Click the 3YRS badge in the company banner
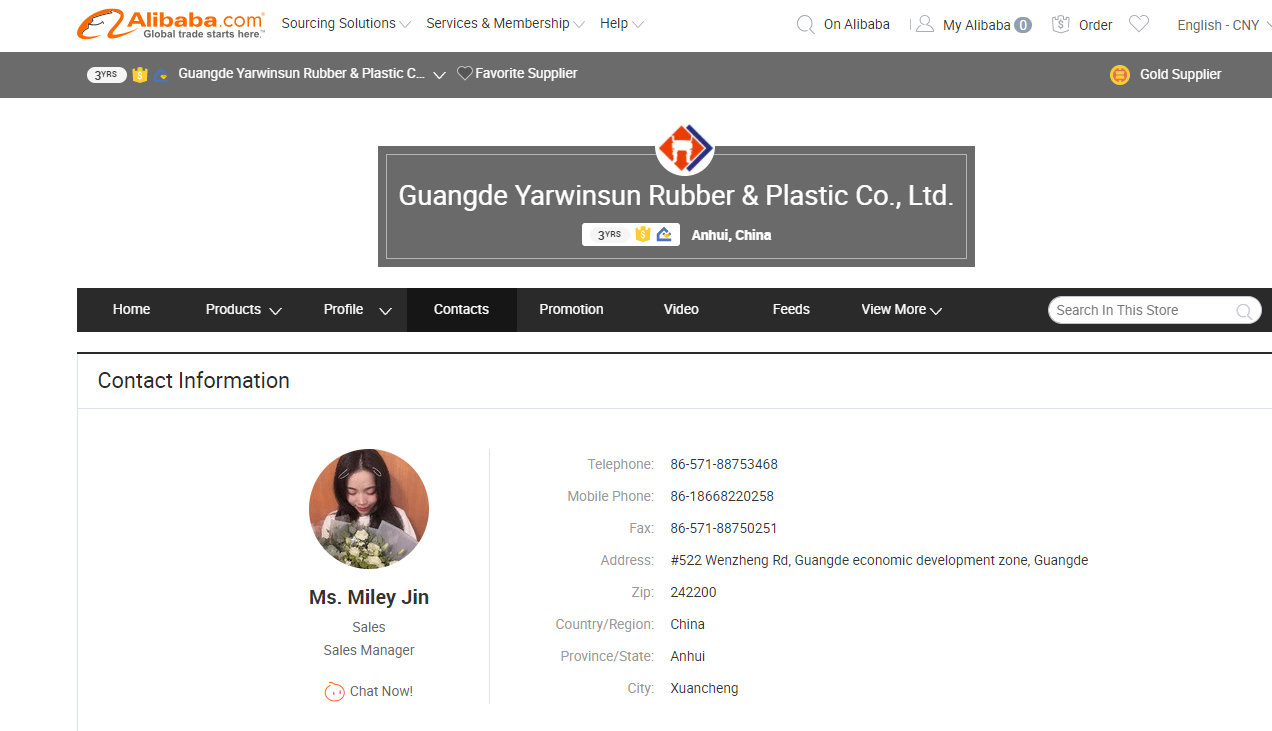The height and width of the screenshot is (731, 1272). pyautogui.click(x=609, y=234)
